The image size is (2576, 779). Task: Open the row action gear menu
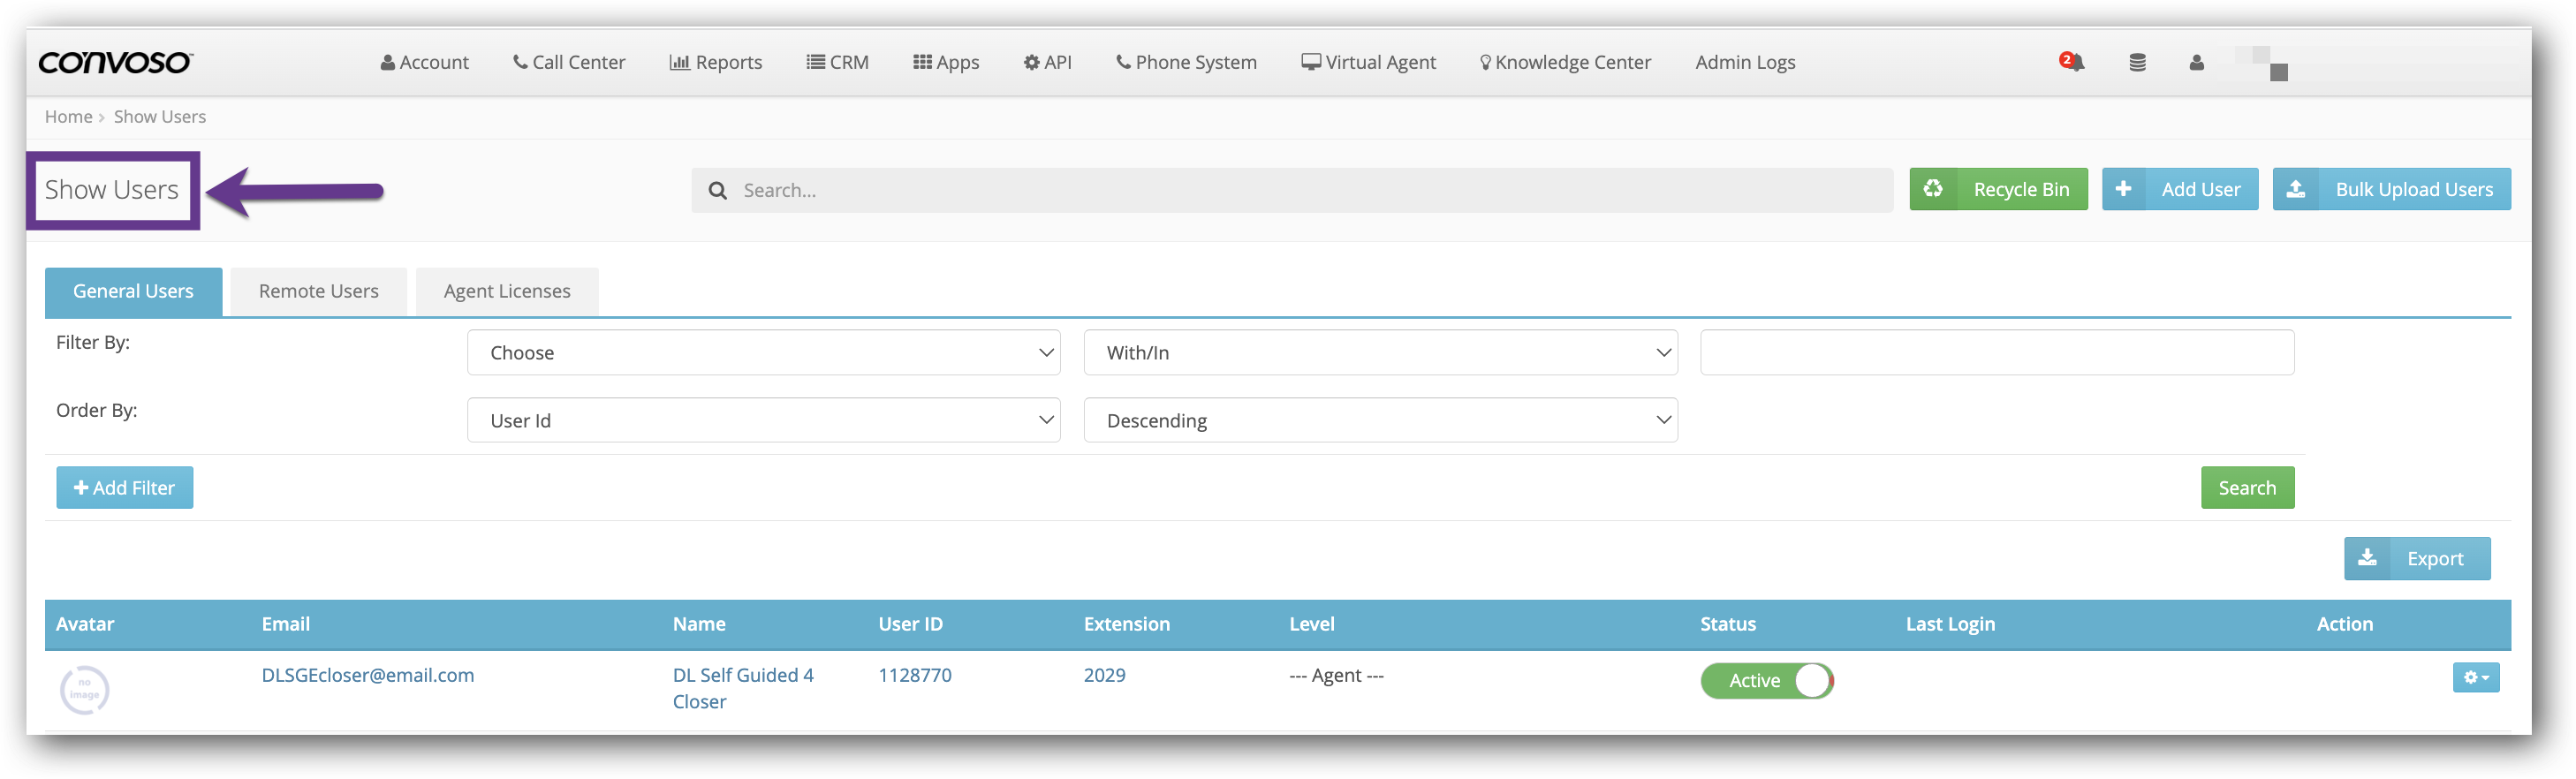pyautogui.click(x=2475, y=677)
